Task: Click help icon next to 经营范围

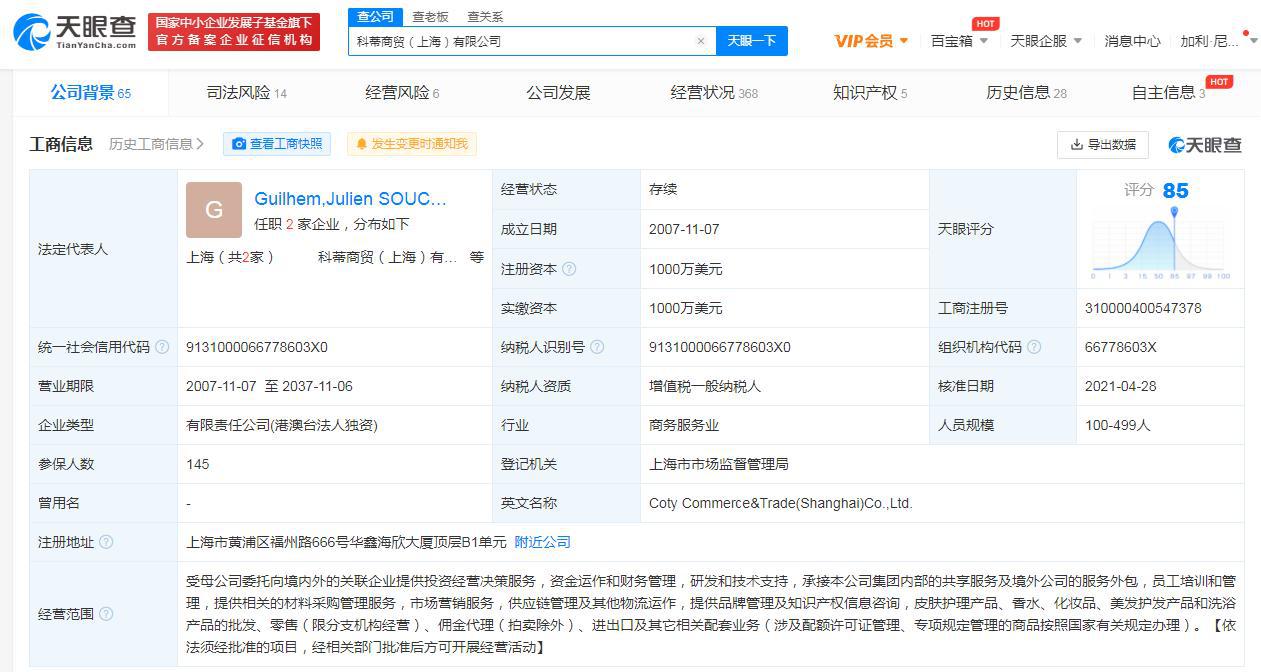Action: coord(106,614)
